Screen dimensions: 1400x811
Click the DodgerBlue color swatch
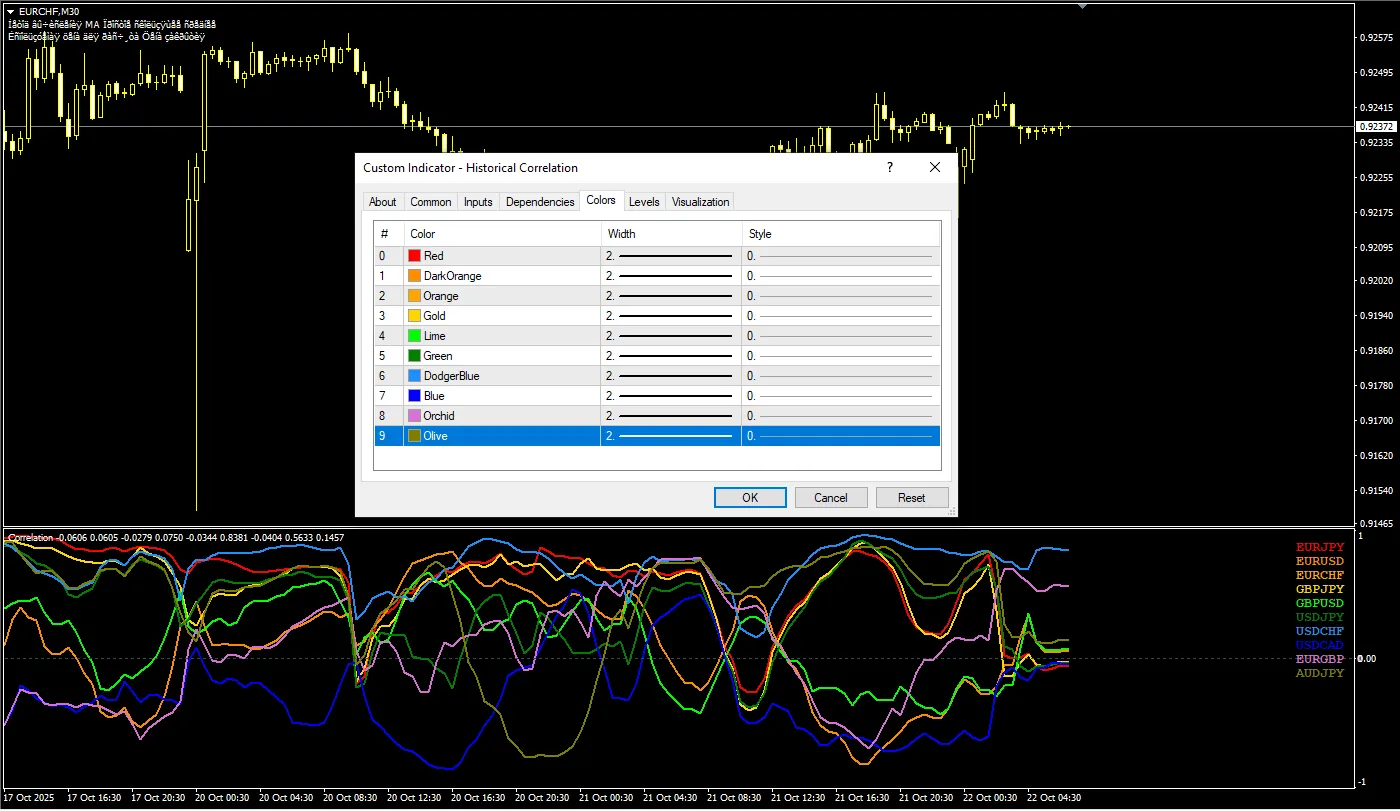click(x=415, y=376)
